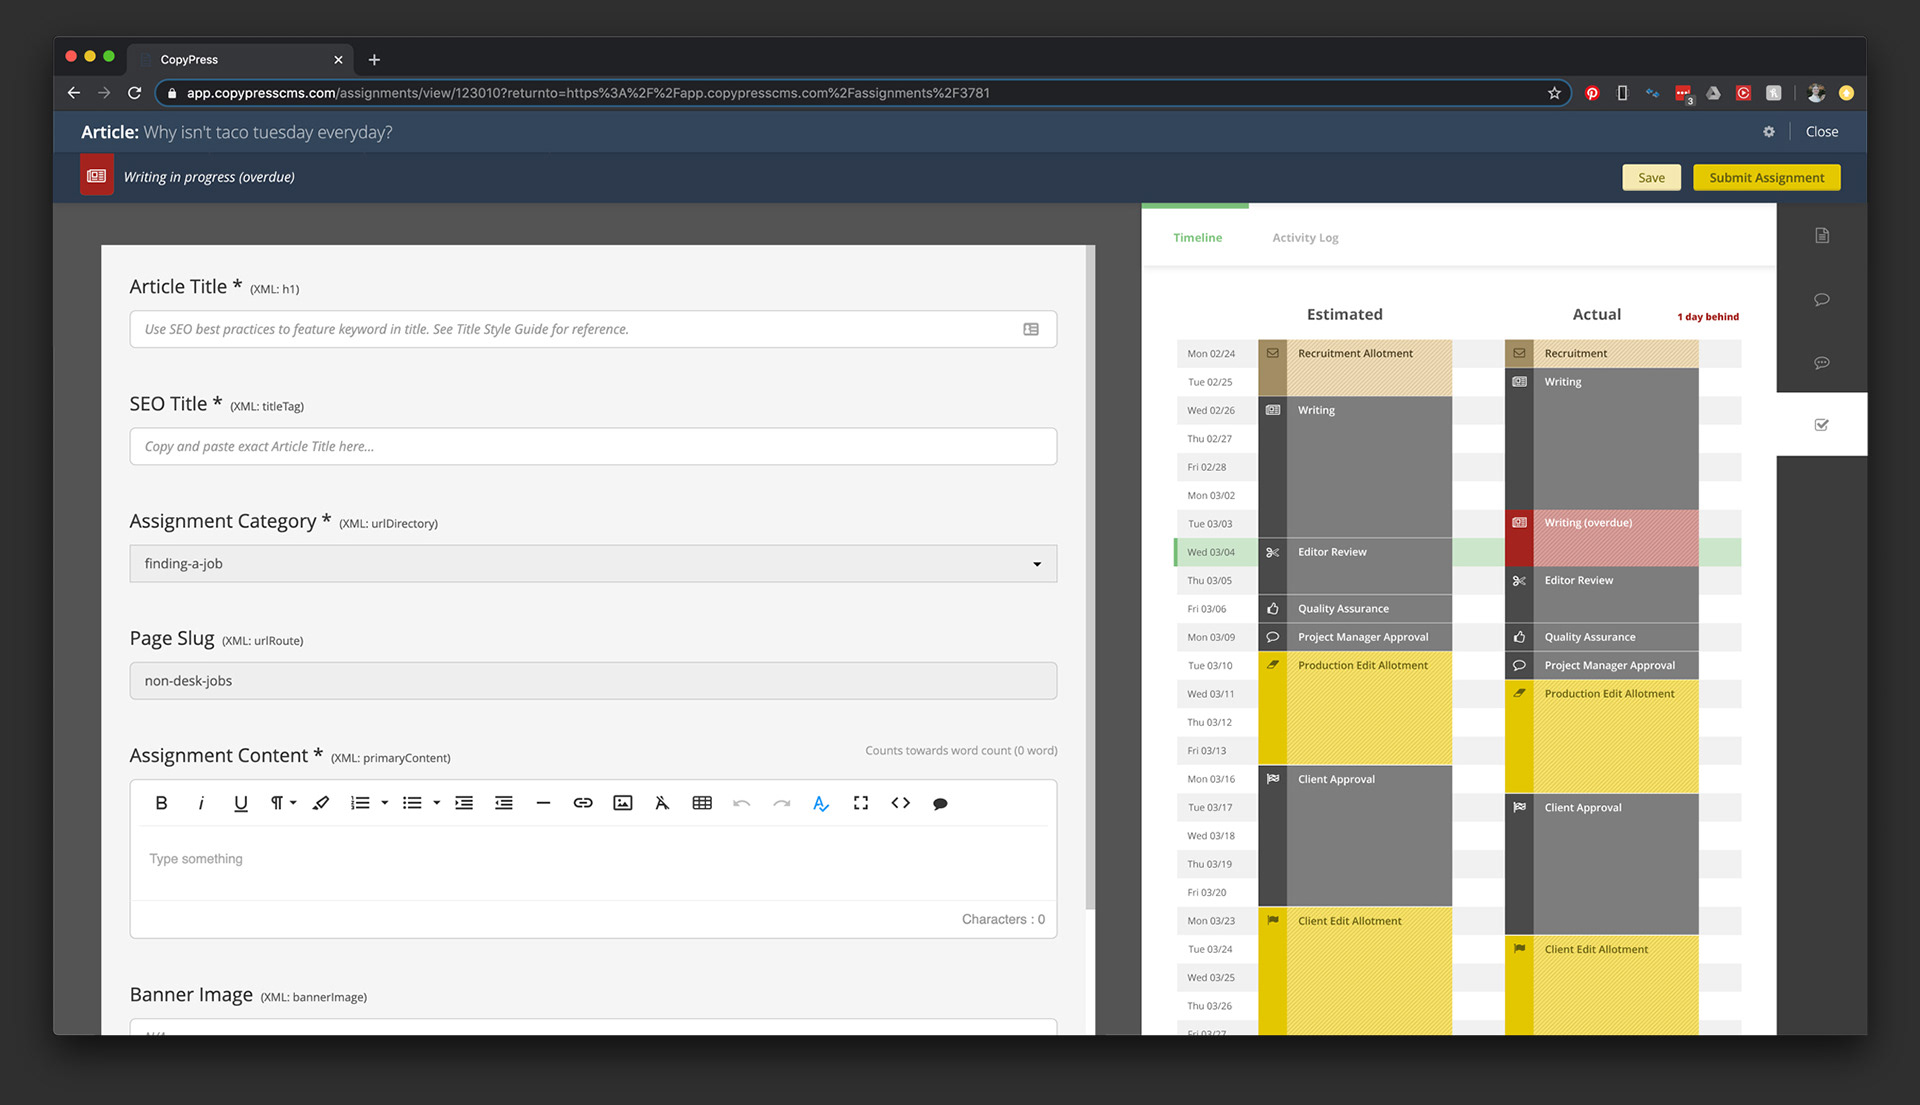Toggle italic formatting in editor
The width and height of the screenshot is (1920, 1105).
(x=201, y=803)
